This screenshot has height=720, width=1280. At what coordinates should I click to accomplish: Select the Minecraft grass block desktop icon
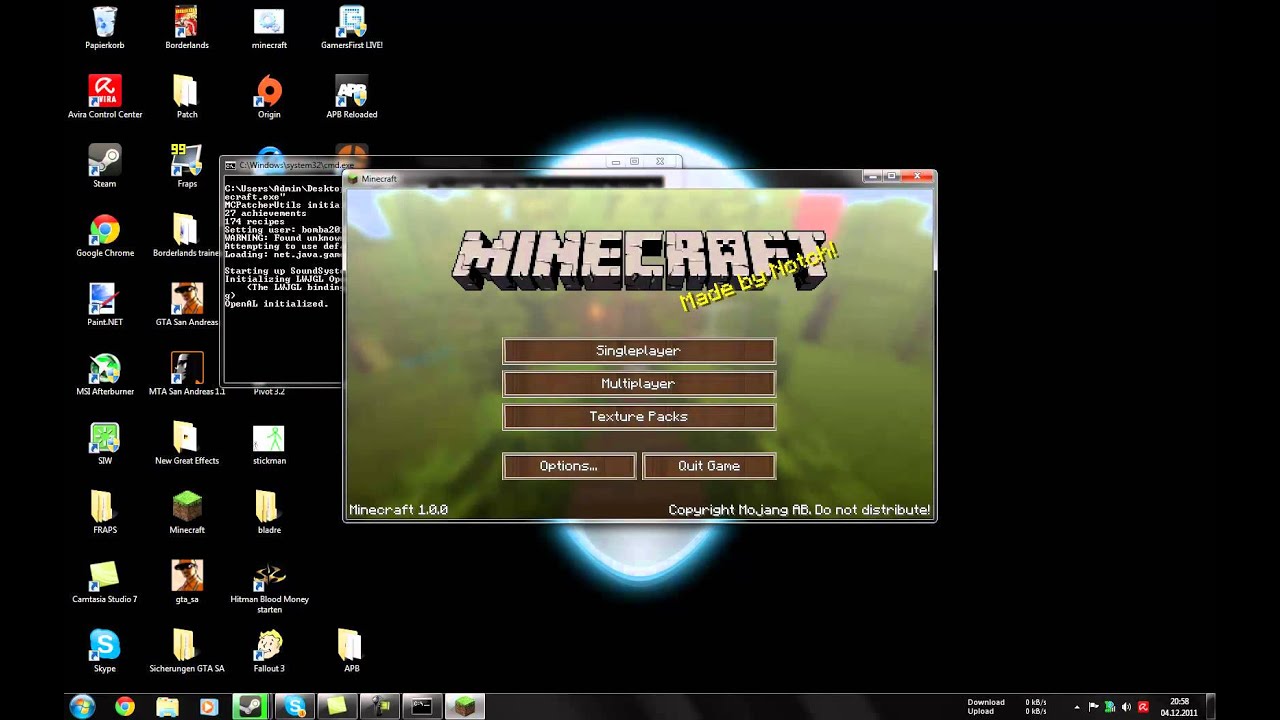pyautogui.click(x=187, y=513)
